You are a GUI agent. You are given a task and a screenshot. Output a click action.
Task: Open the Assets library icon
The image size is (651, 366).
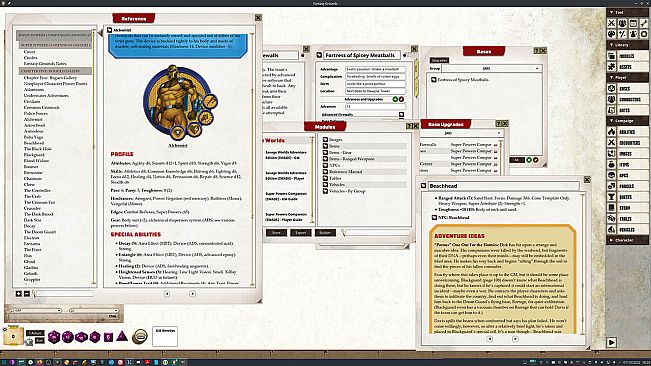click(x=612, y=66)
